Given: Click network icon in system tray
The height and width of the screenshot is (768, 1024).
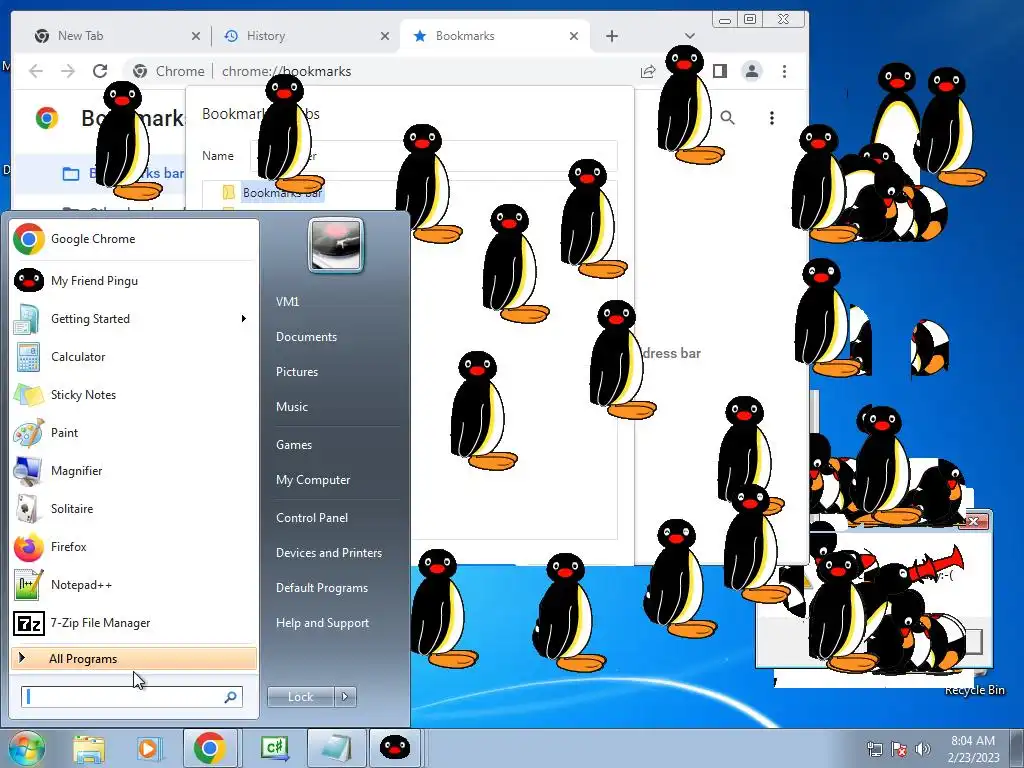Looking at the screenshot, I should [x=874, y=749].
